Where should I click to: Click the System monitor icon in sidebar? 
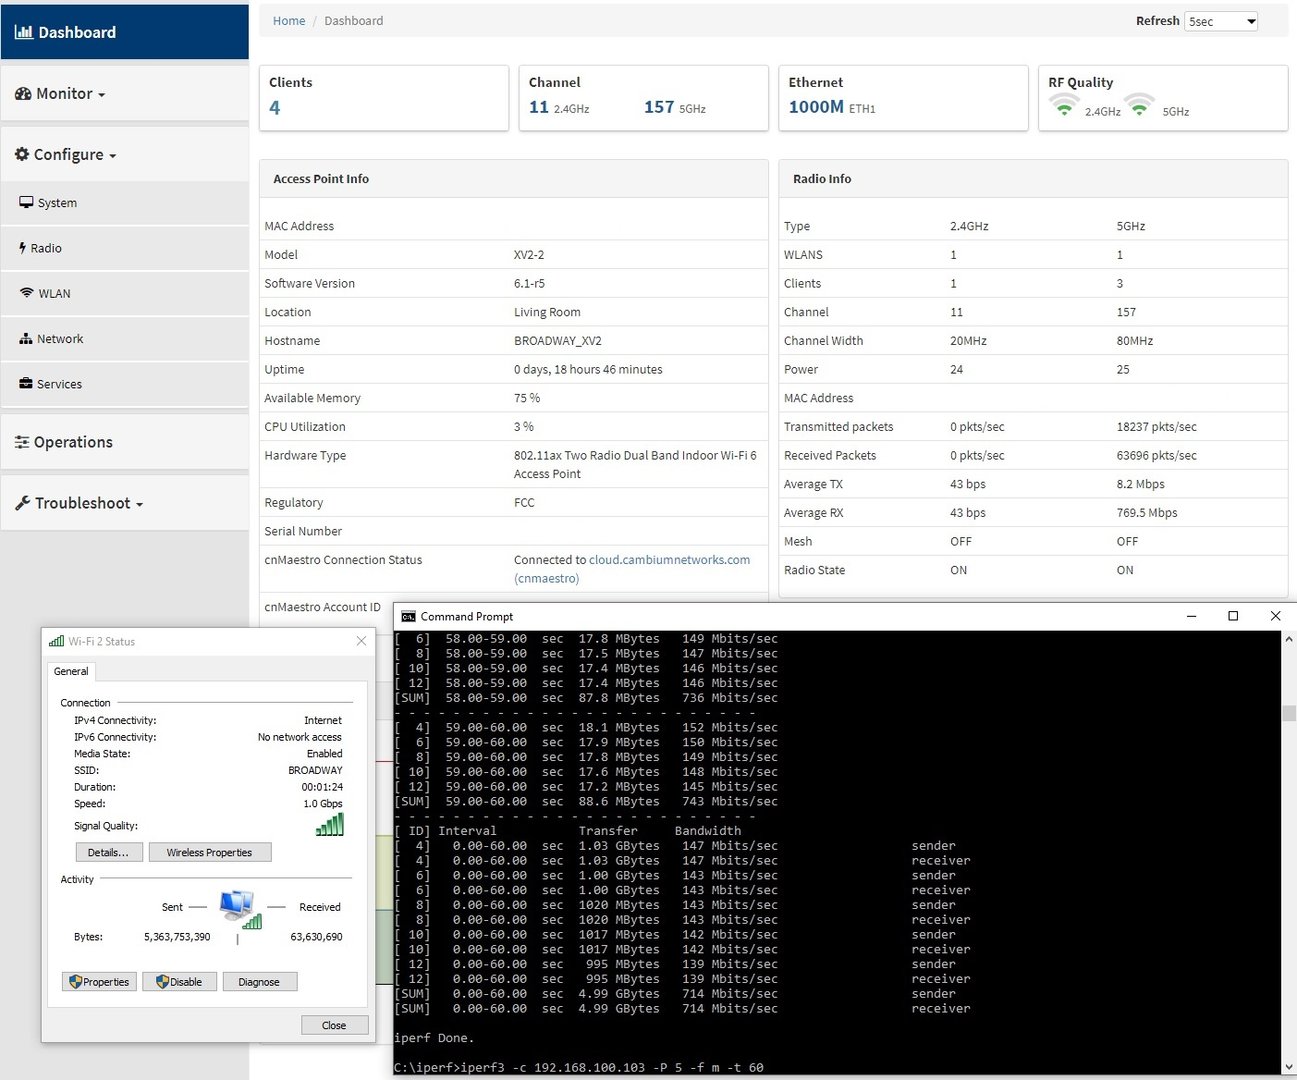[26, 202]
